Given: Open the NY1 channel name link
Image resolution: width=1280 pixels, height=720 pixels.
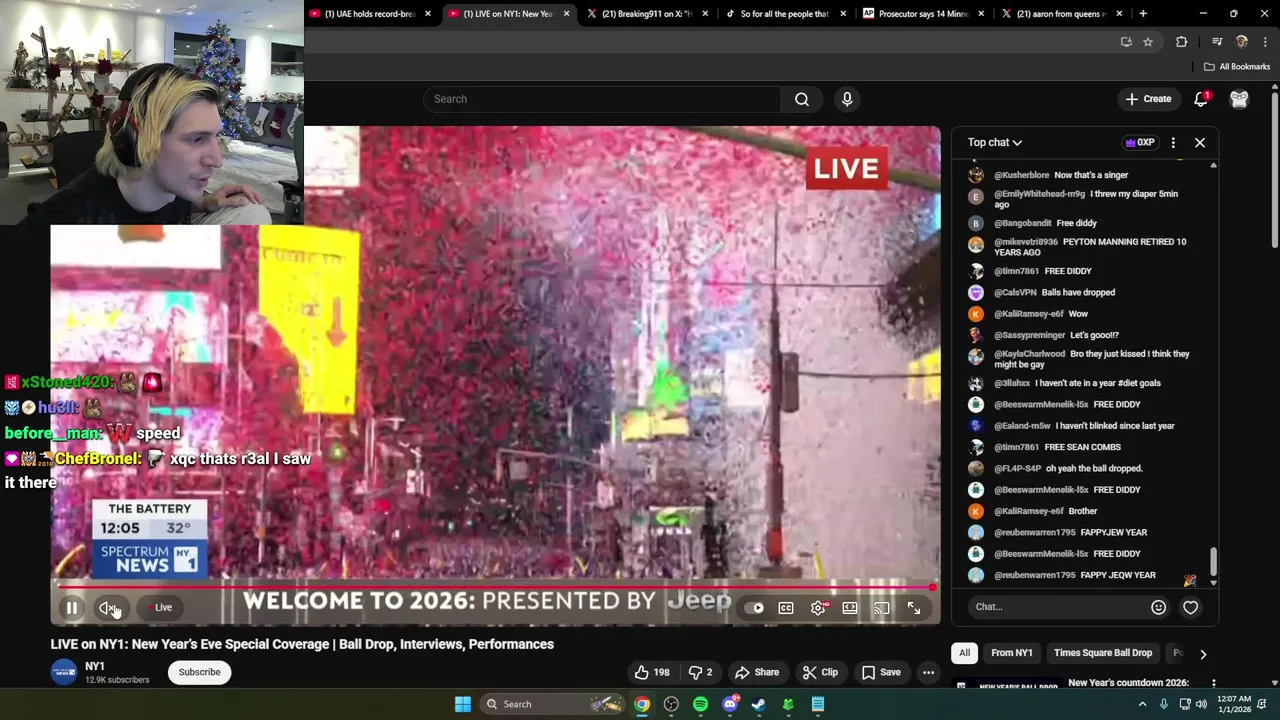Looking at the screenshot, I should click(95, 666).
